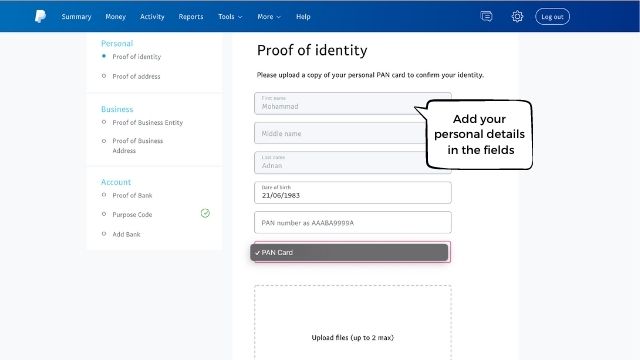Screen dimensions: 640x360
Task: Click the green checkmark beside Purpose Code
Action: (x=205, y=213)
